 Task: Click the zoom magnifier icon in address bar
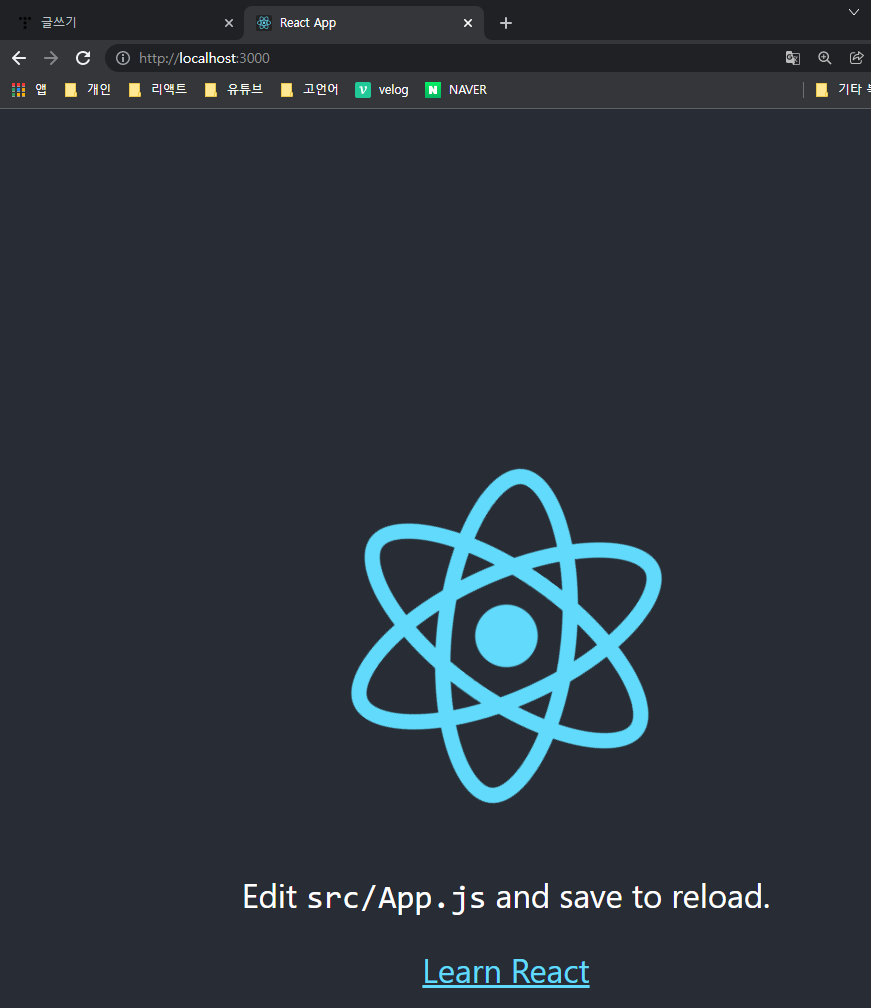point(825,58)
